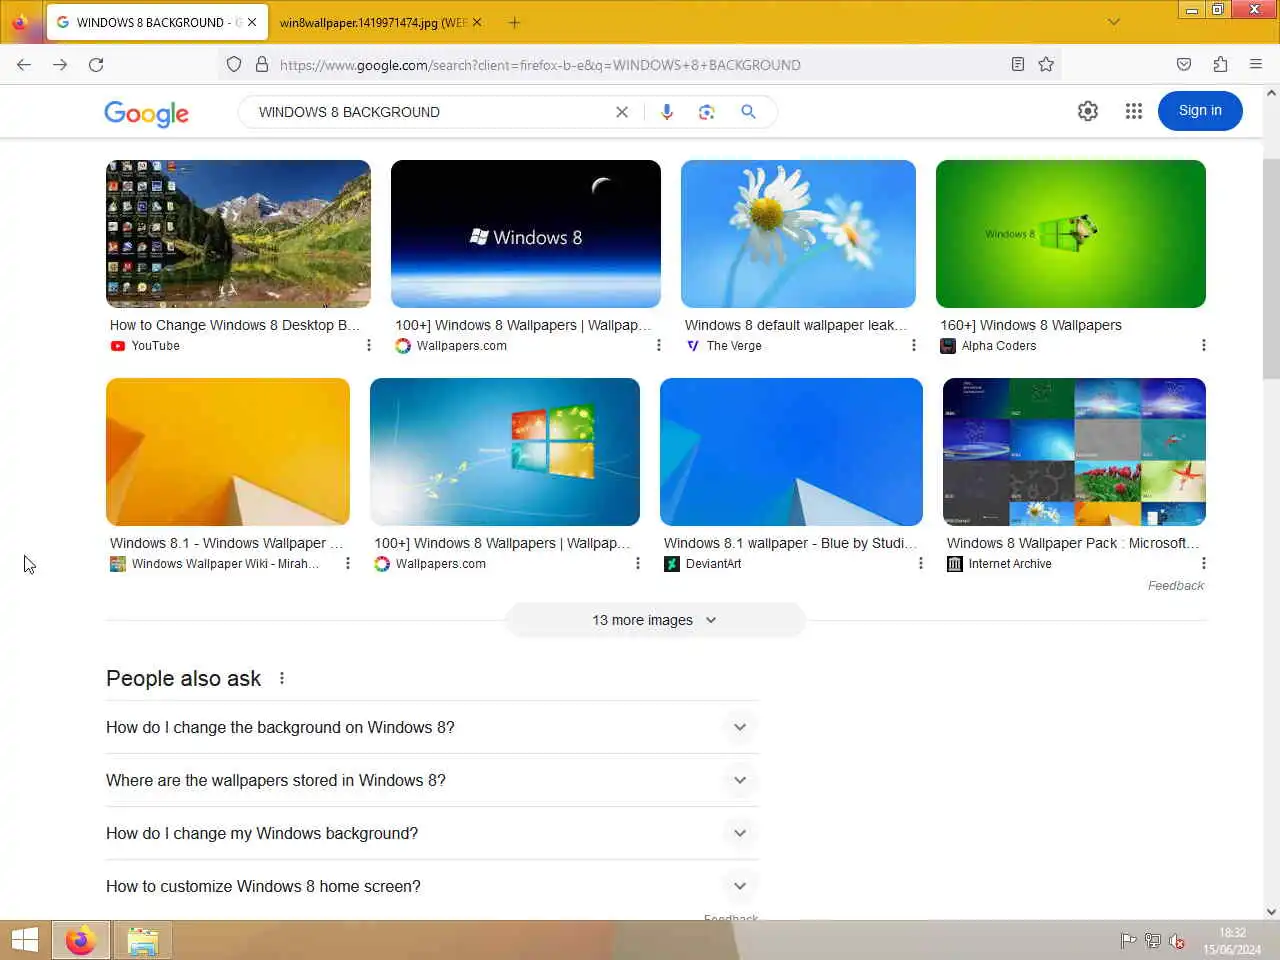This screenshot has height=960, width=1280.
Task: Expand How to customize Windows 8 home screen
Action: 432,886
